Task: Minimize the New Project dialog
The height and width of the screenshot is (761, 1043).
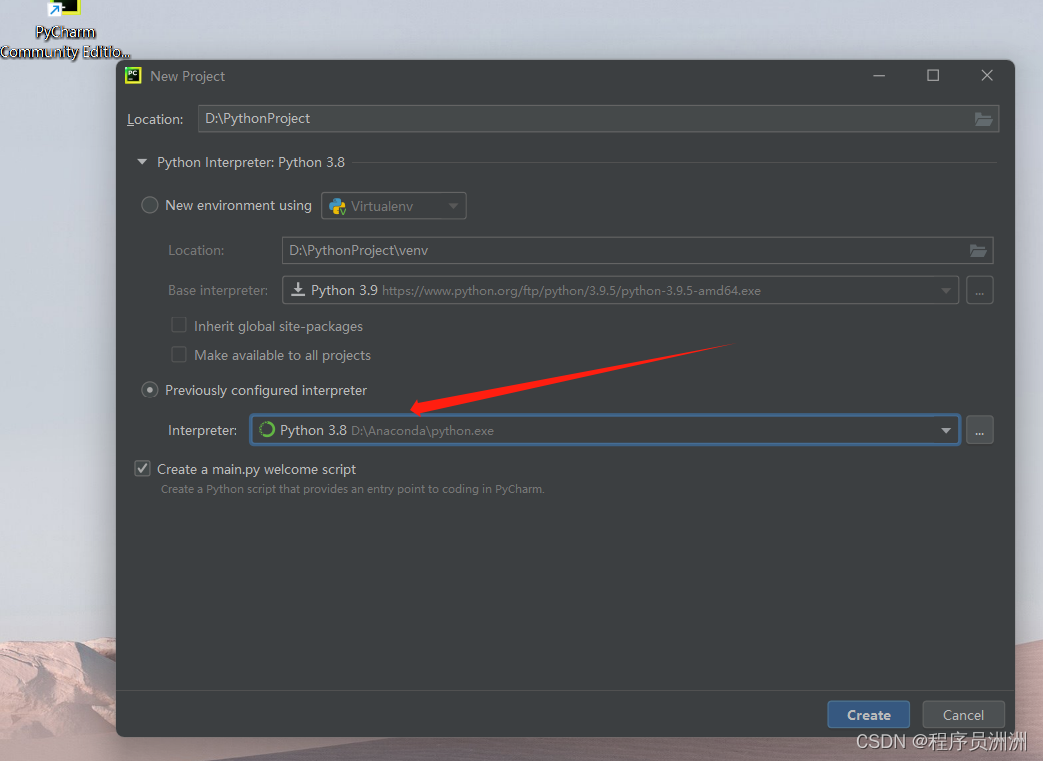Action: click(x=879, y=76)
